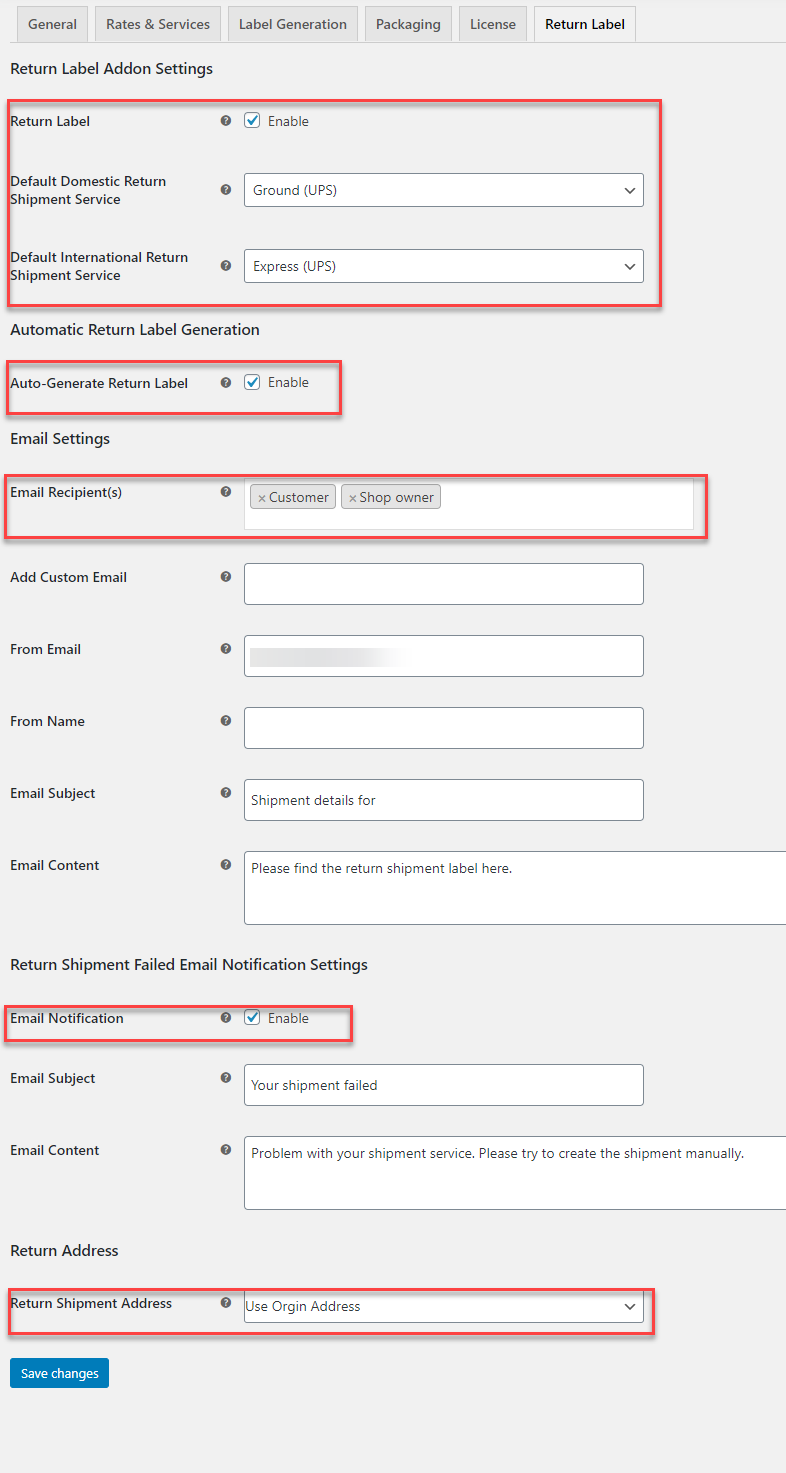
Task: Switch to the Rates & Services tab
Action: coord(158,24)
